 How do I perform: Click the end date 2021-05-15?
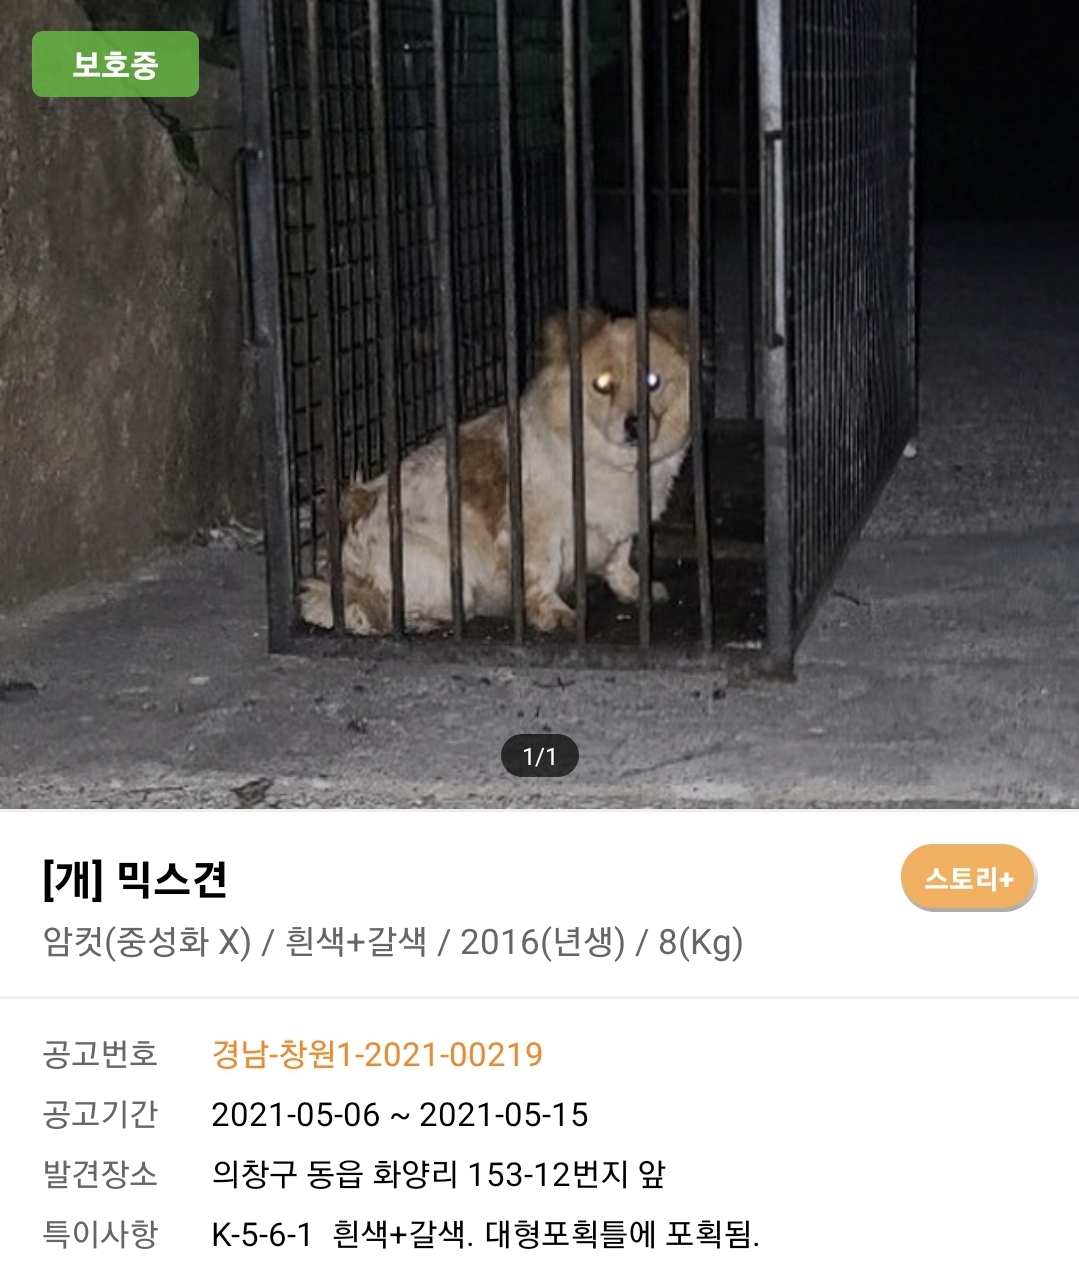[x=504, y=1114]
